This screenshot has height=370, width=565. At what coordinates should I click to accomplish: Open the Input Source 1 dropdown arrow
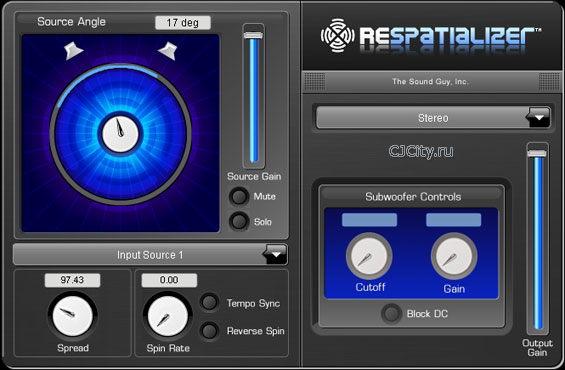(x=276, y=254)
